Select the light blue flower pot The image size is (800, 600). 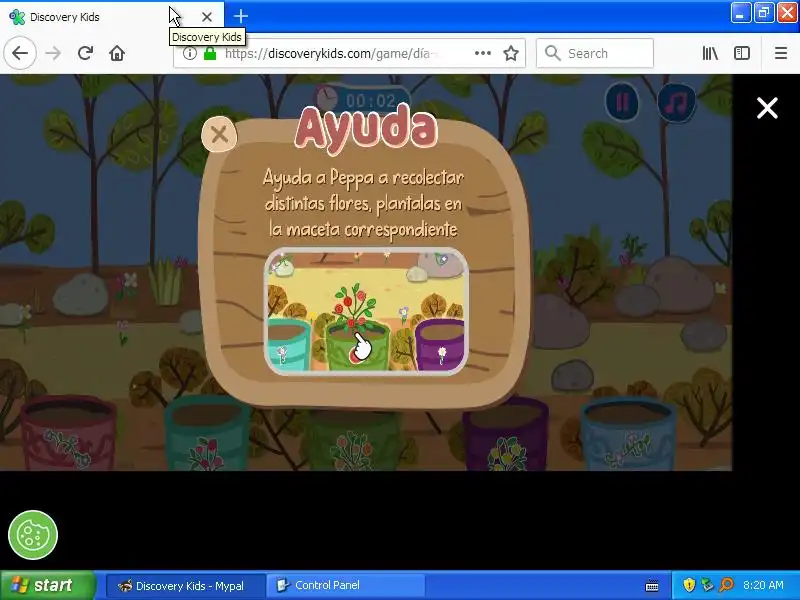[x=628, y=434]
